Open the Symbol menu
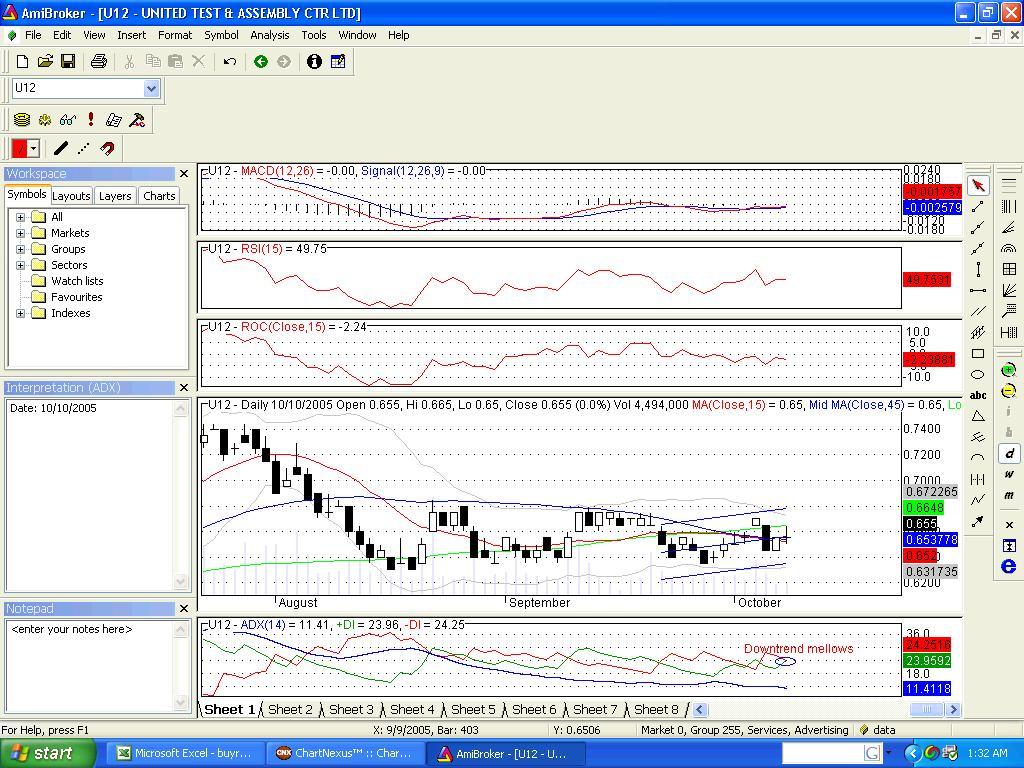Screen dimensions: 1024x768 click(x=221, y=35)
